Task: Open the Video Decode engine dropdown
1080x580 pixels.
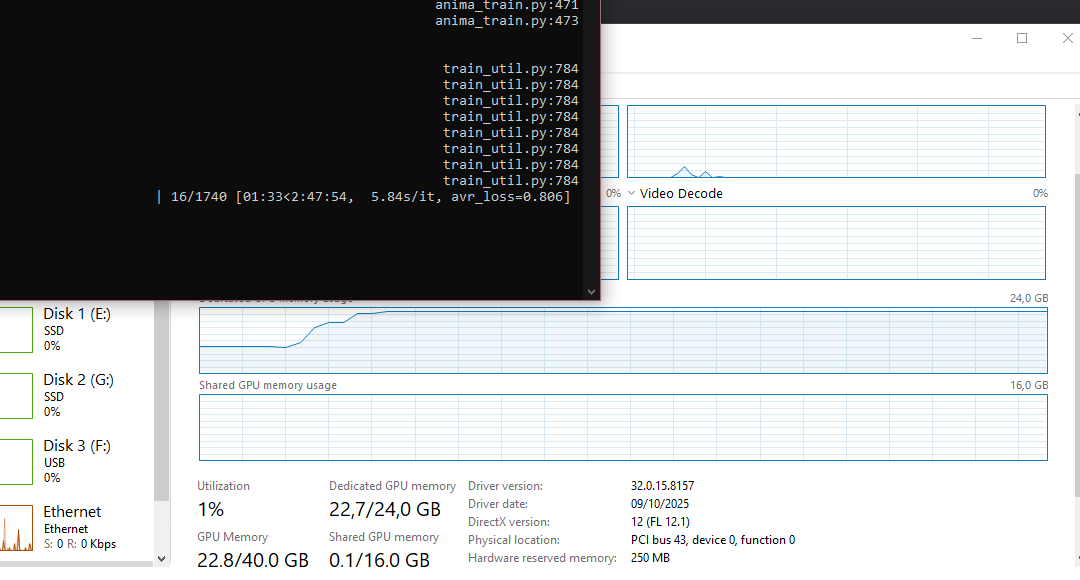Action: pyautogui.click(x=632, y=194)
